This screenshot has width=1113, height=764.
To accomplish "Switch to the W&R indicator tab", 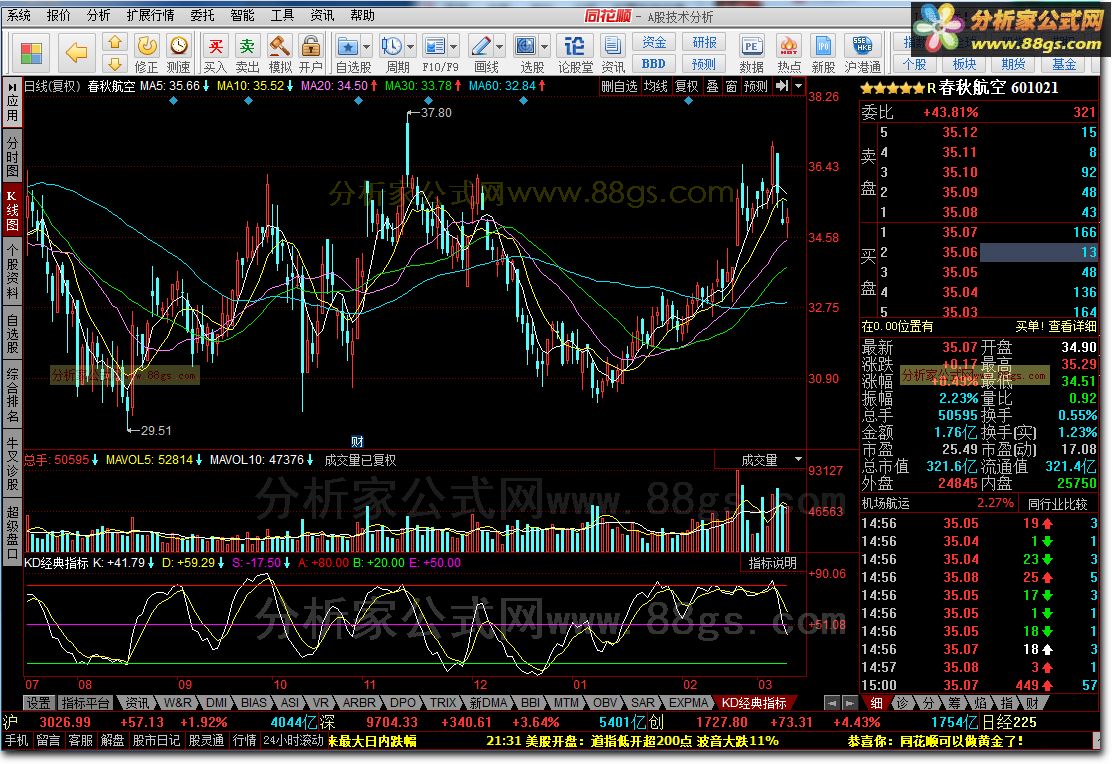I will [x=177, y=703].
